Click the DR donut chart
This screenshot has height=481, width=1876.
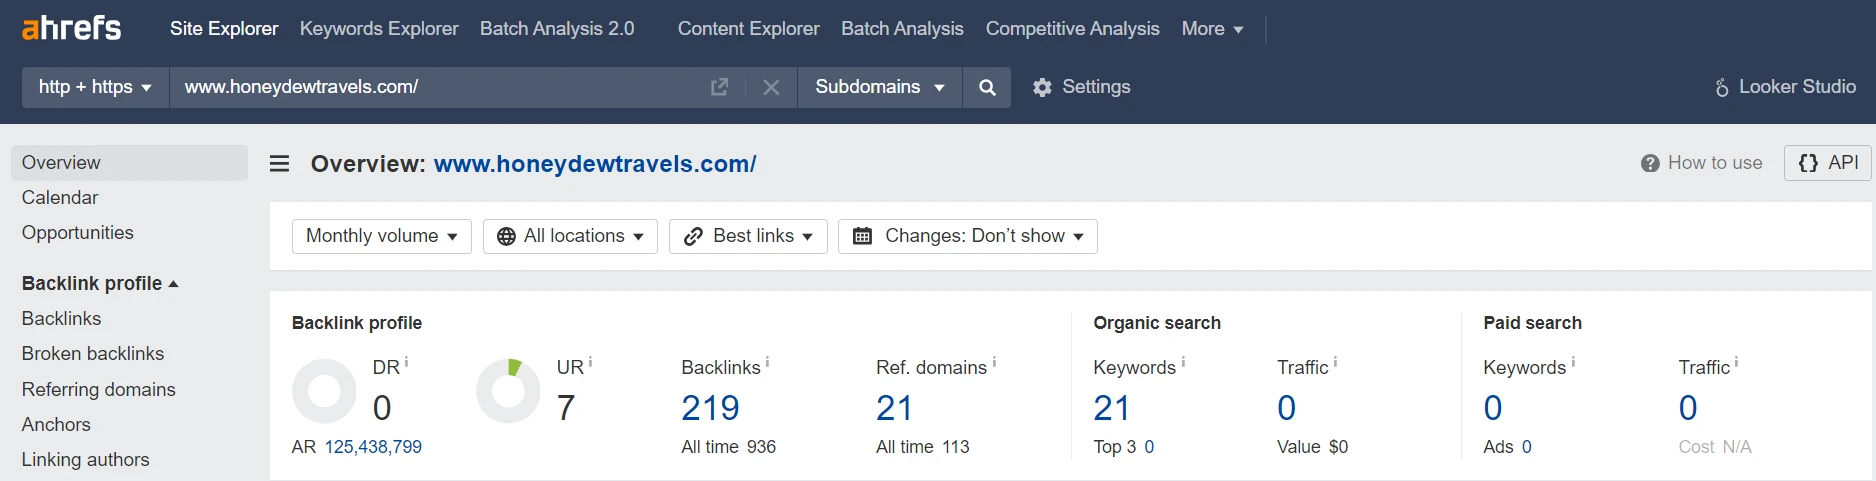click(324, 391)
